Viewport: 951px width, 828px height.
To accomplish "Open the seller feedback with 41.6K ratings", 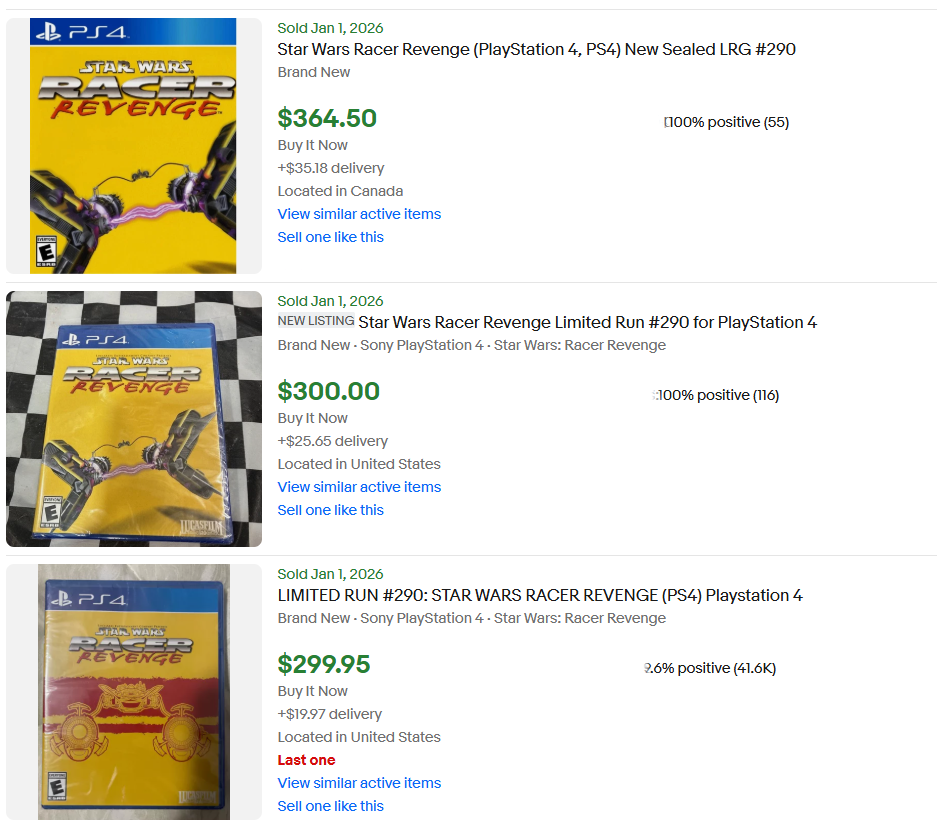I will [x=712, y=668].
